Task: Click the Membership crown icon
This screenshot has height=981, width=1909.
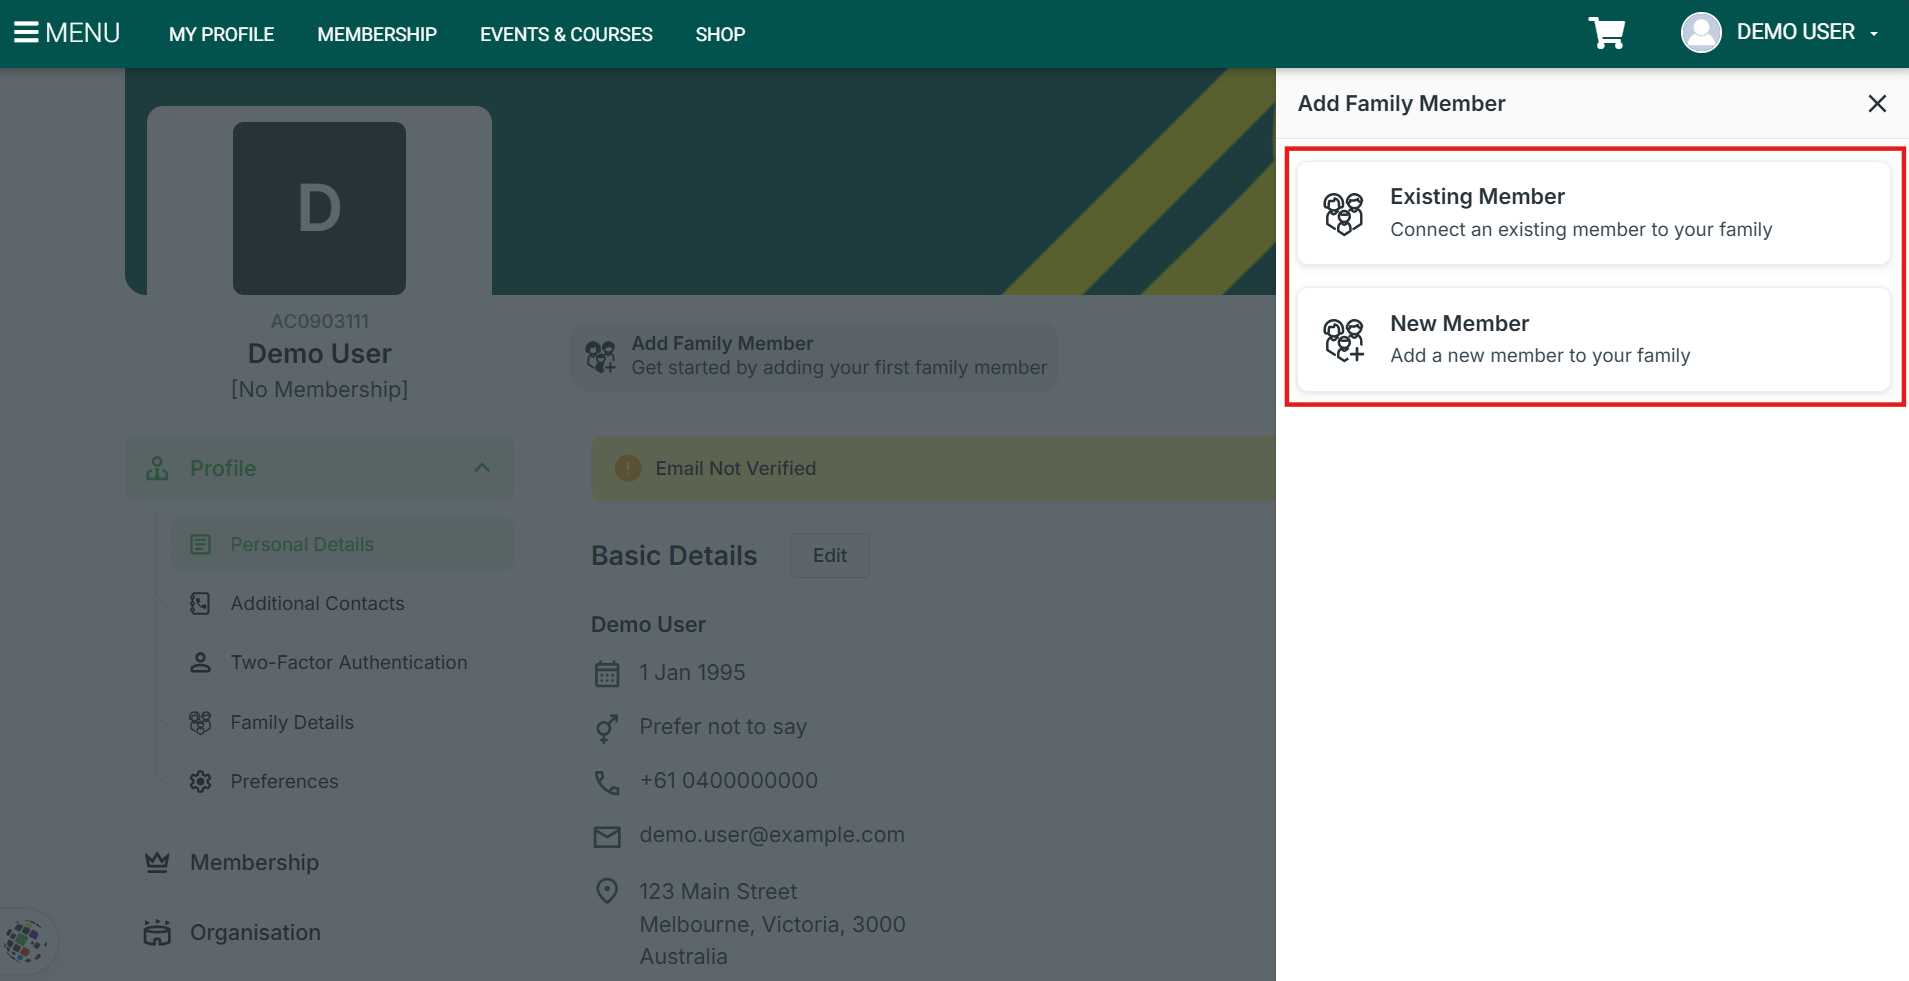Action: pyautogui.click(x=157, y=862)
